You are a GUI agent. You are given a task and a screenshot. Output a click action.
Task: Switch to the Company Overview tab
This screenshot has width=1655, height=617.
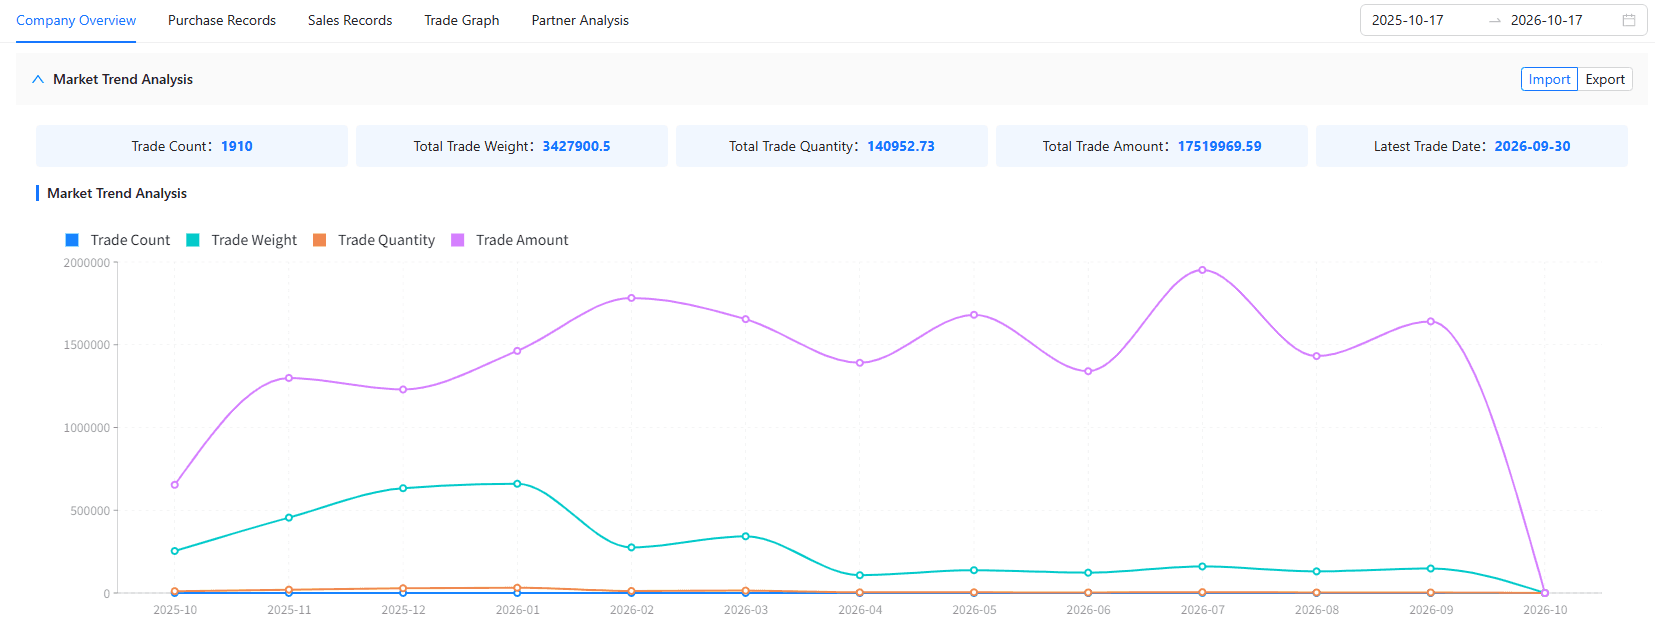click(76, 20)
